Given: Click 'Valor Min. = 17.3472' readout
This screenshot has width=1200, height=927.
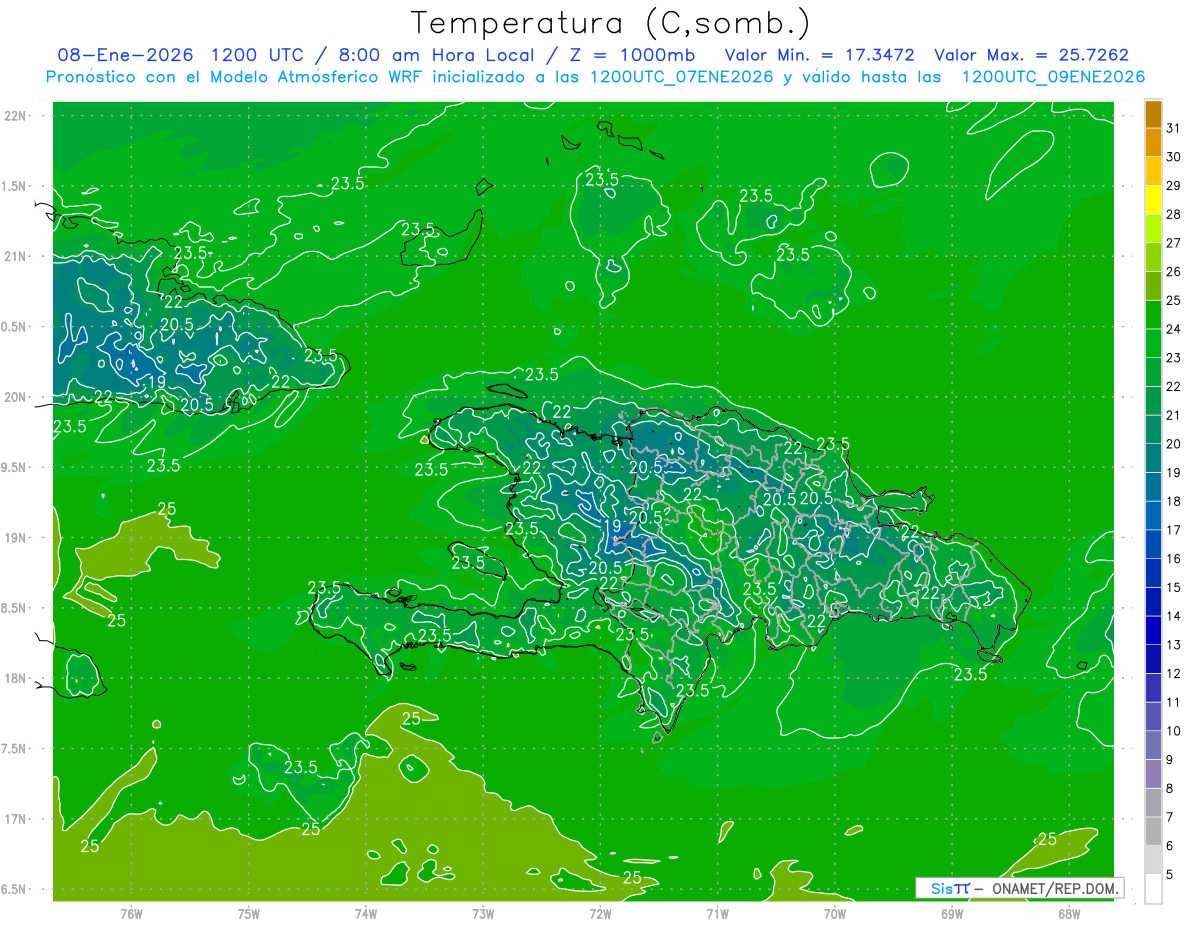Looking at the screenshot, I should (x=821, y=55).
